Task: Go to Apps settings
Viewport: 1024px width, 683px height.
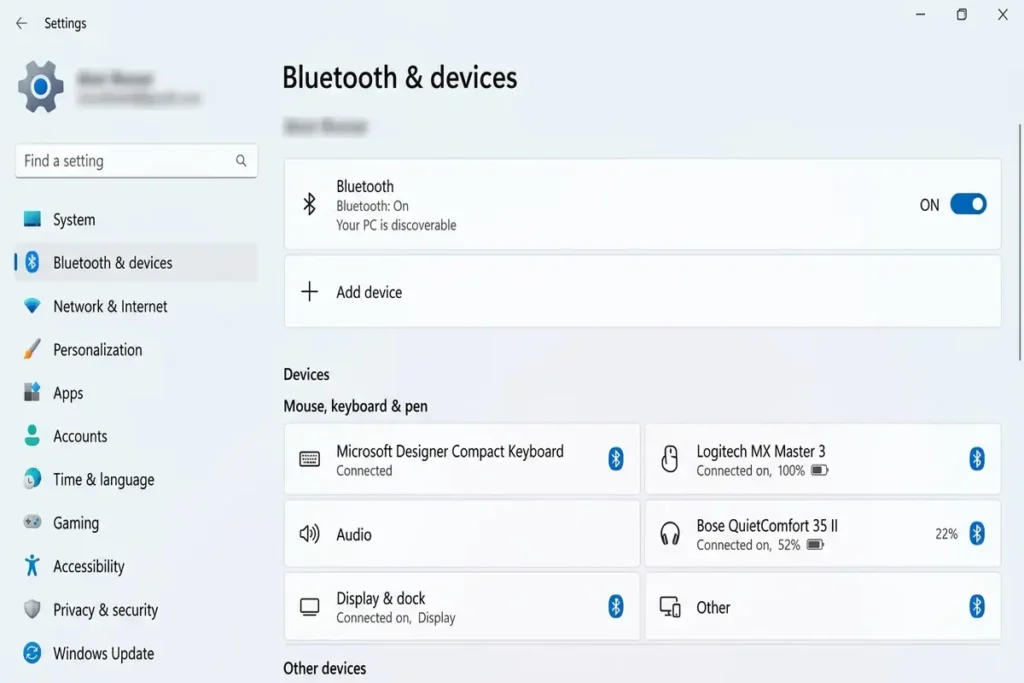Action: coord(136,392)
